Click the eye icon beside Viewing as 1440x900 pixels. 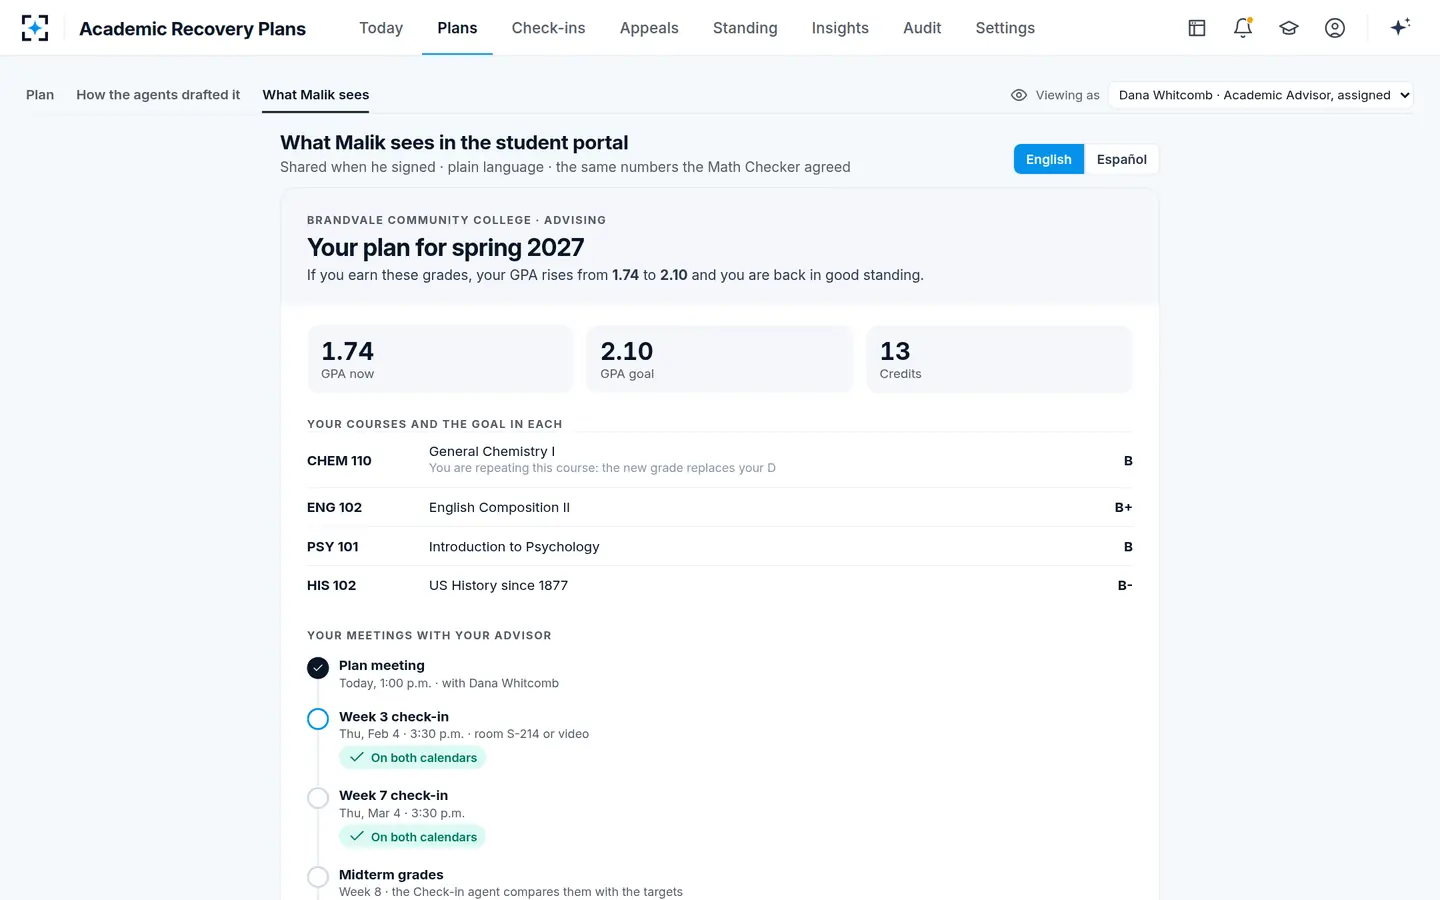point(1019,95)
